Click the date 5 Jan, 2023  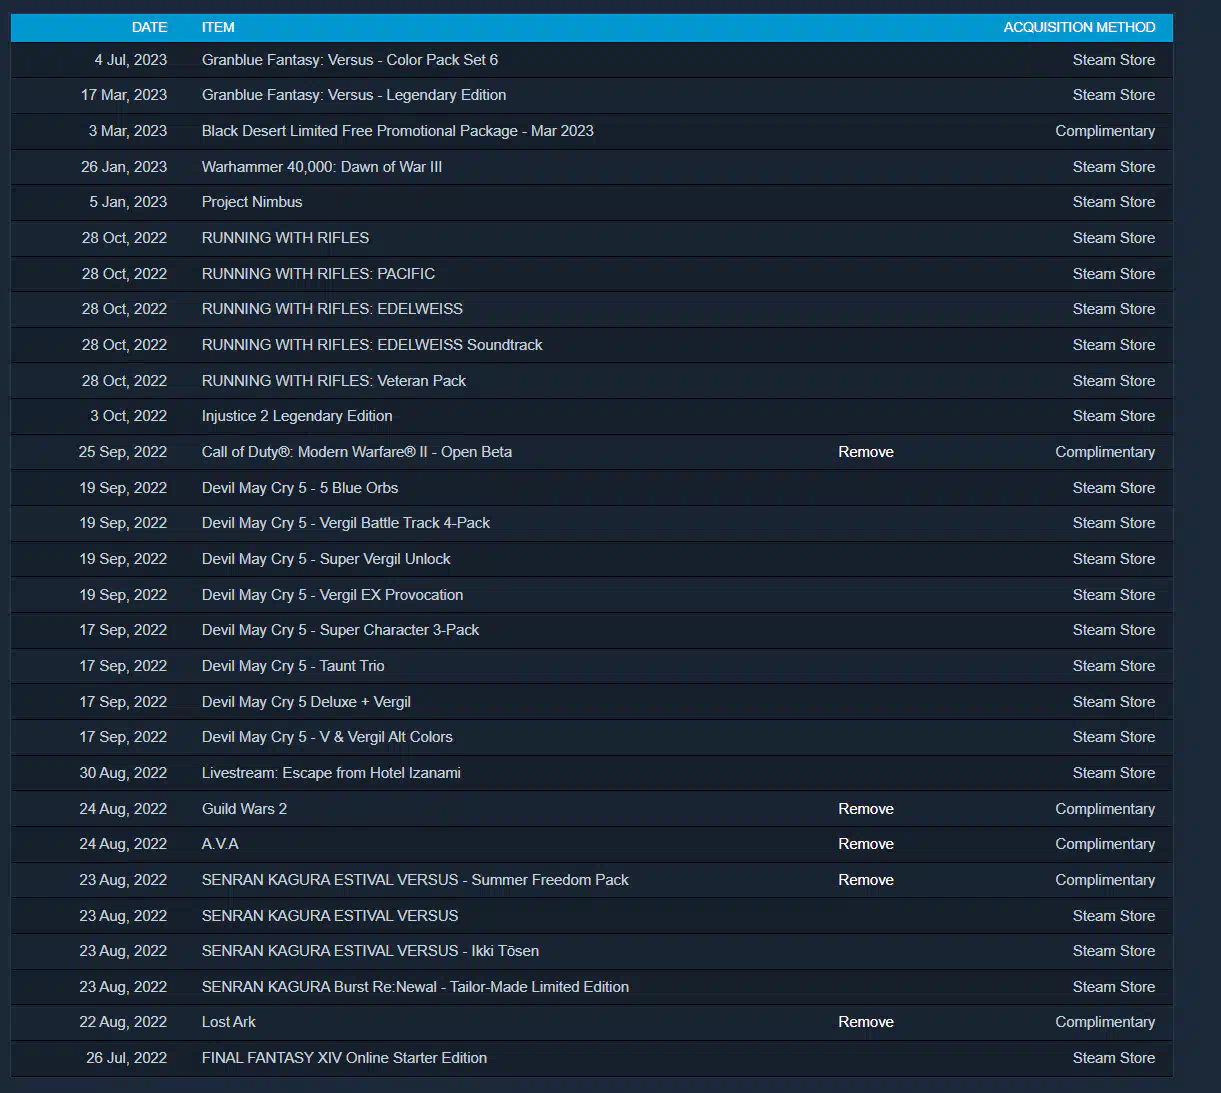tap(128, 202)
